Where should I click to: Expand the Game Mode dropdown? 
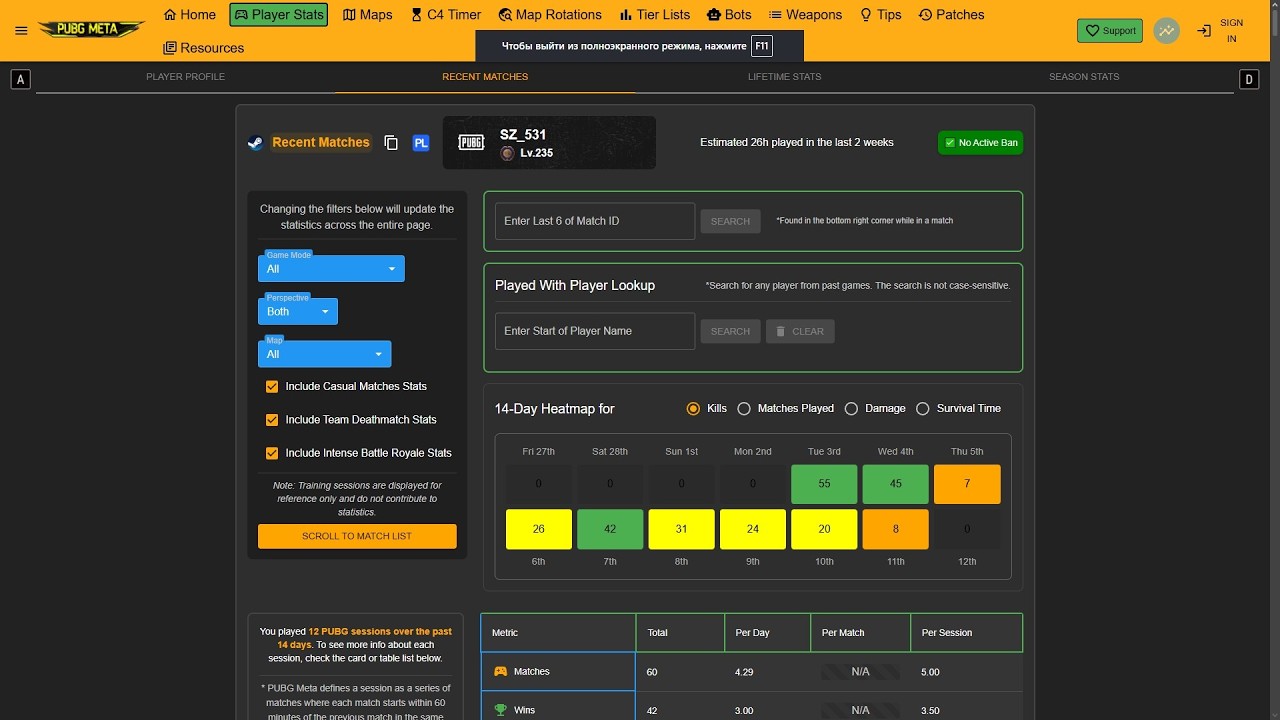331,269
